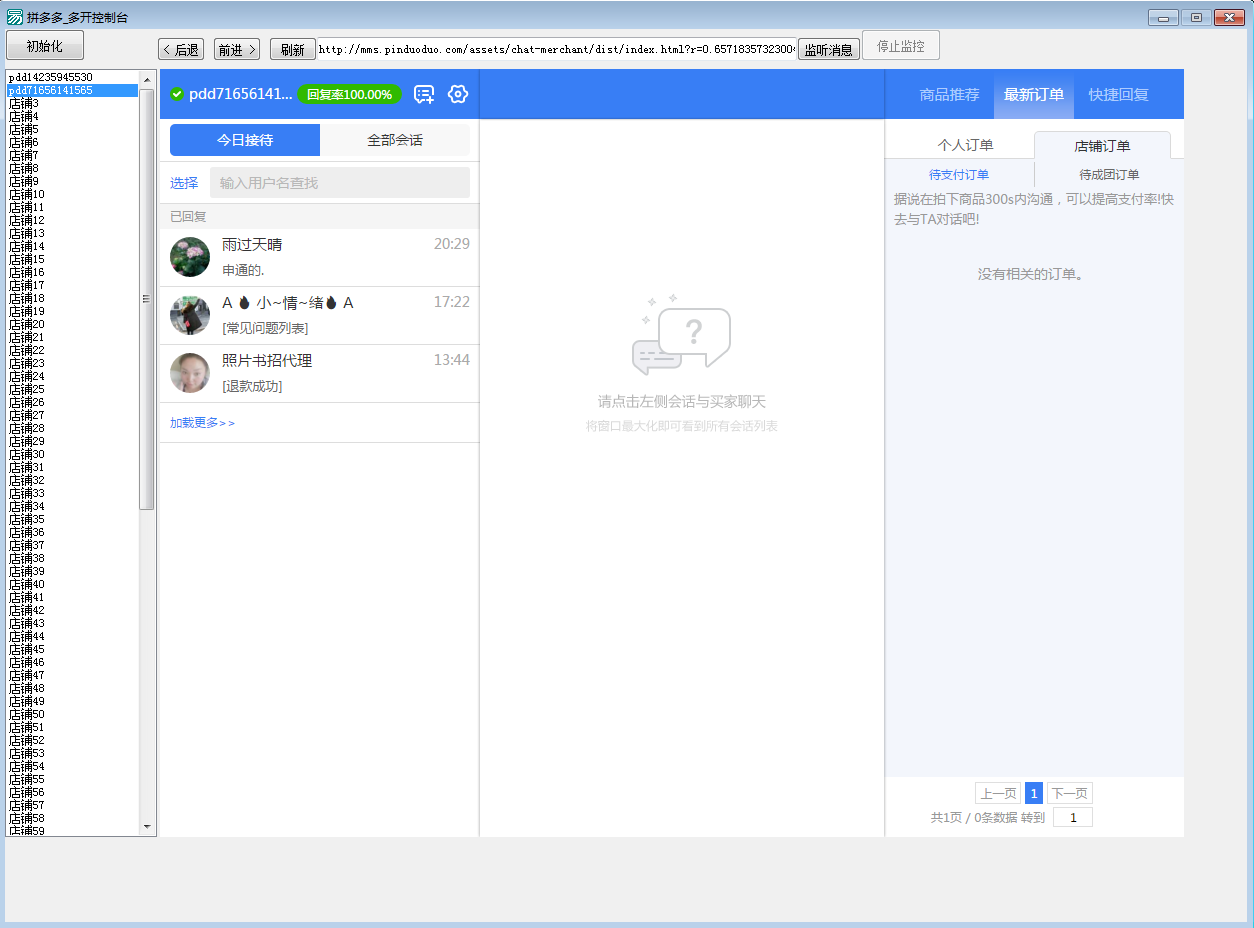Click the username search input field
1254x928 pixels.
pos(340,183)
